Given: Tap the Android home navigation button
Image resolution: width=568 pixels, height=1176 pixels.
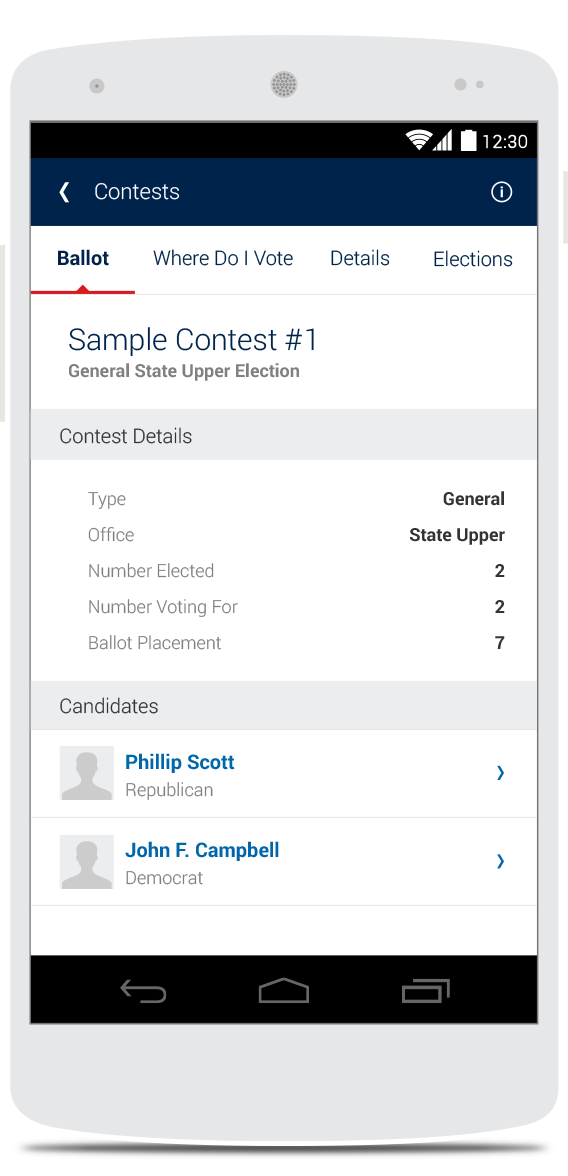Looking at the screenshot, I should pyautogui.click(x=284, y=991).
